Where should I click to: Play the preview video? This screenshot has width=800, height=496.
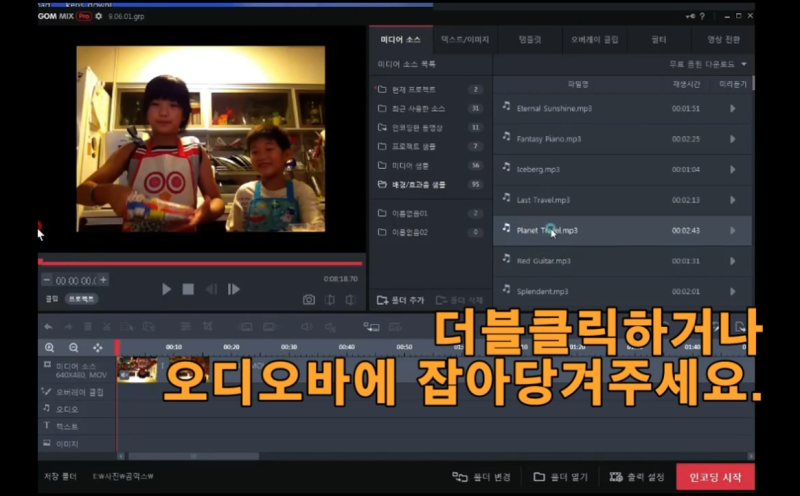pyautogui.click(x=166, y=289)
